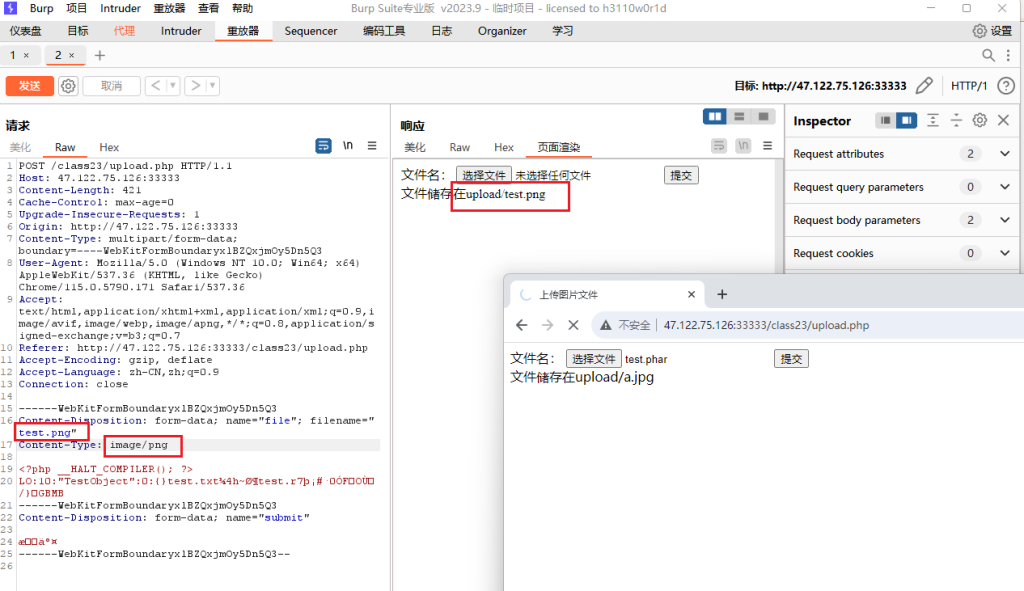Viewport: 1024px width, 591px height.
Task: Add a new Repeater tab with plus
Action: pyautogui.click(x=100, y=55)
